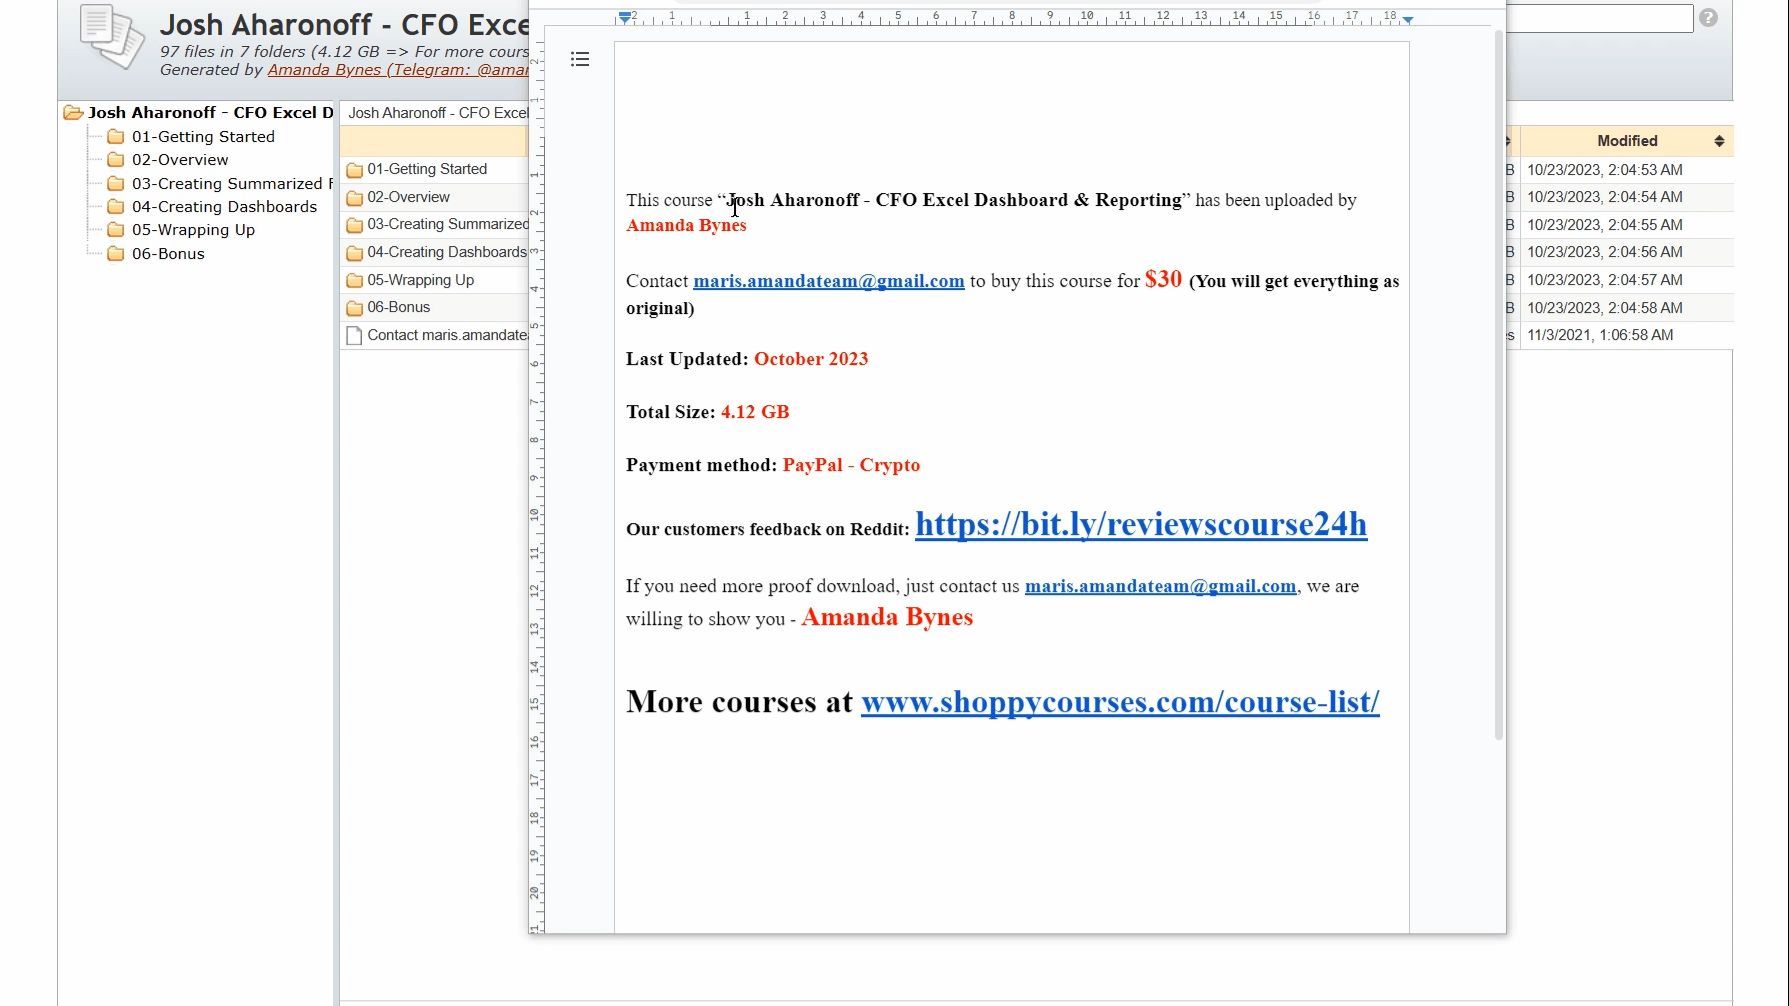This screenshot has height=1006, width=1789.
Task: Open 06-Bonus in file list
Action: tap(398, 307)
